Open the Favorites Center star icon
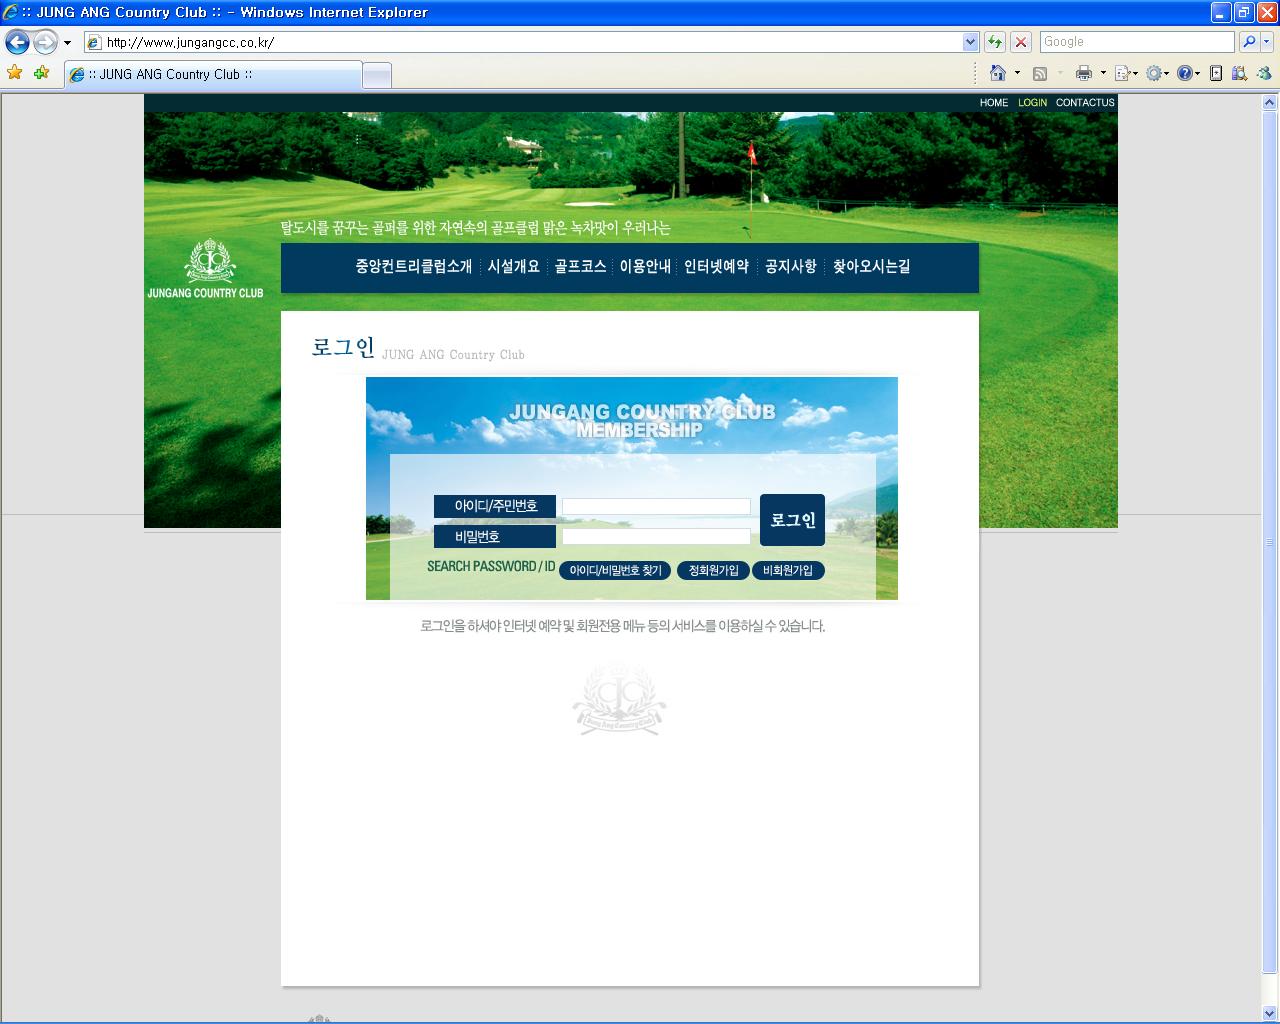Image resolution: width=1280 pixels, height=1024 pixels. (15, 73)
